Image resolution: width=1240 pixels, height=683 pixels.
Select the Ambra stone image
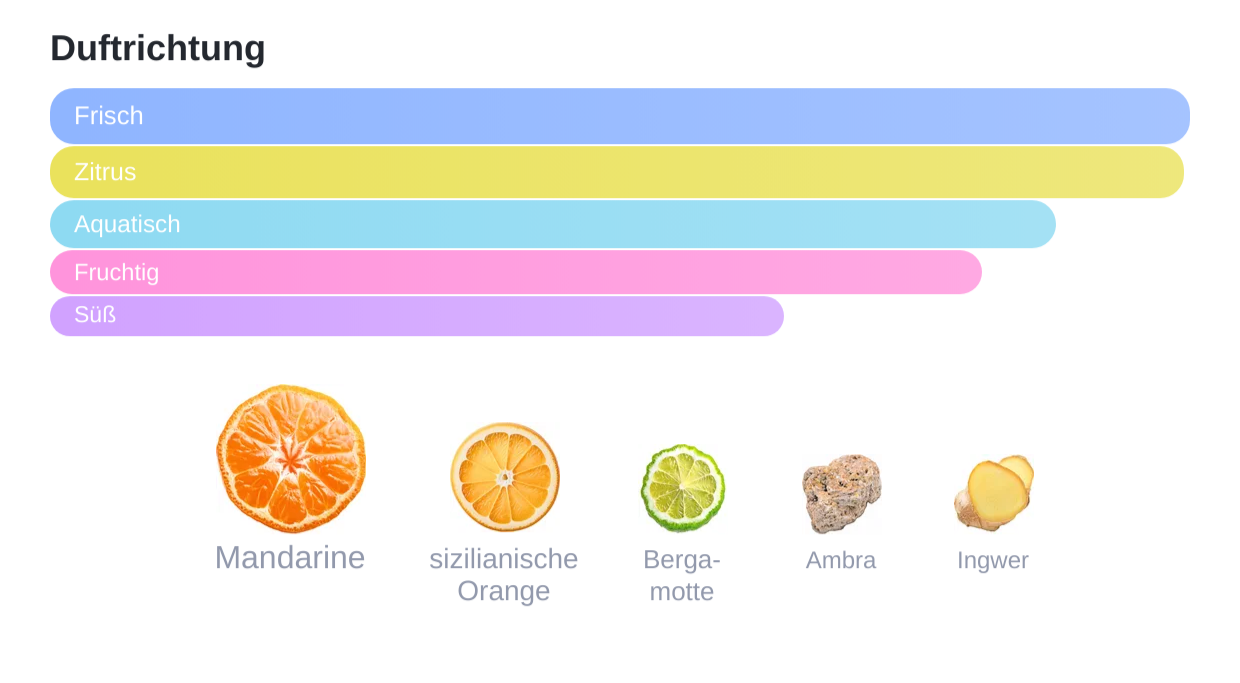pyautogui.click(x=842, y=494)
